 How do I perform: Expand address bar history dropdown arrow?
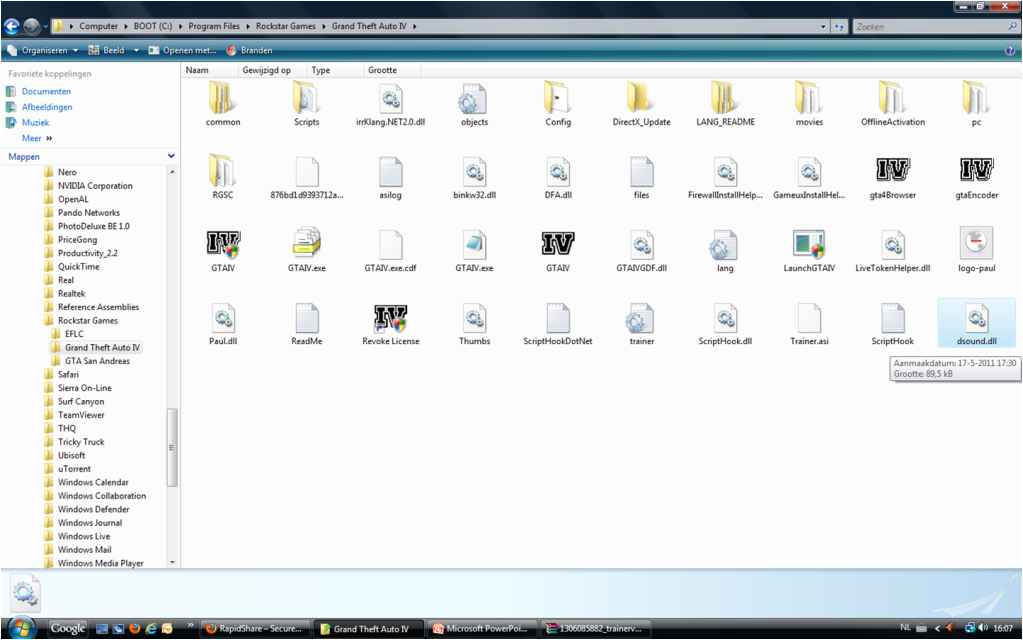[823, 27]
